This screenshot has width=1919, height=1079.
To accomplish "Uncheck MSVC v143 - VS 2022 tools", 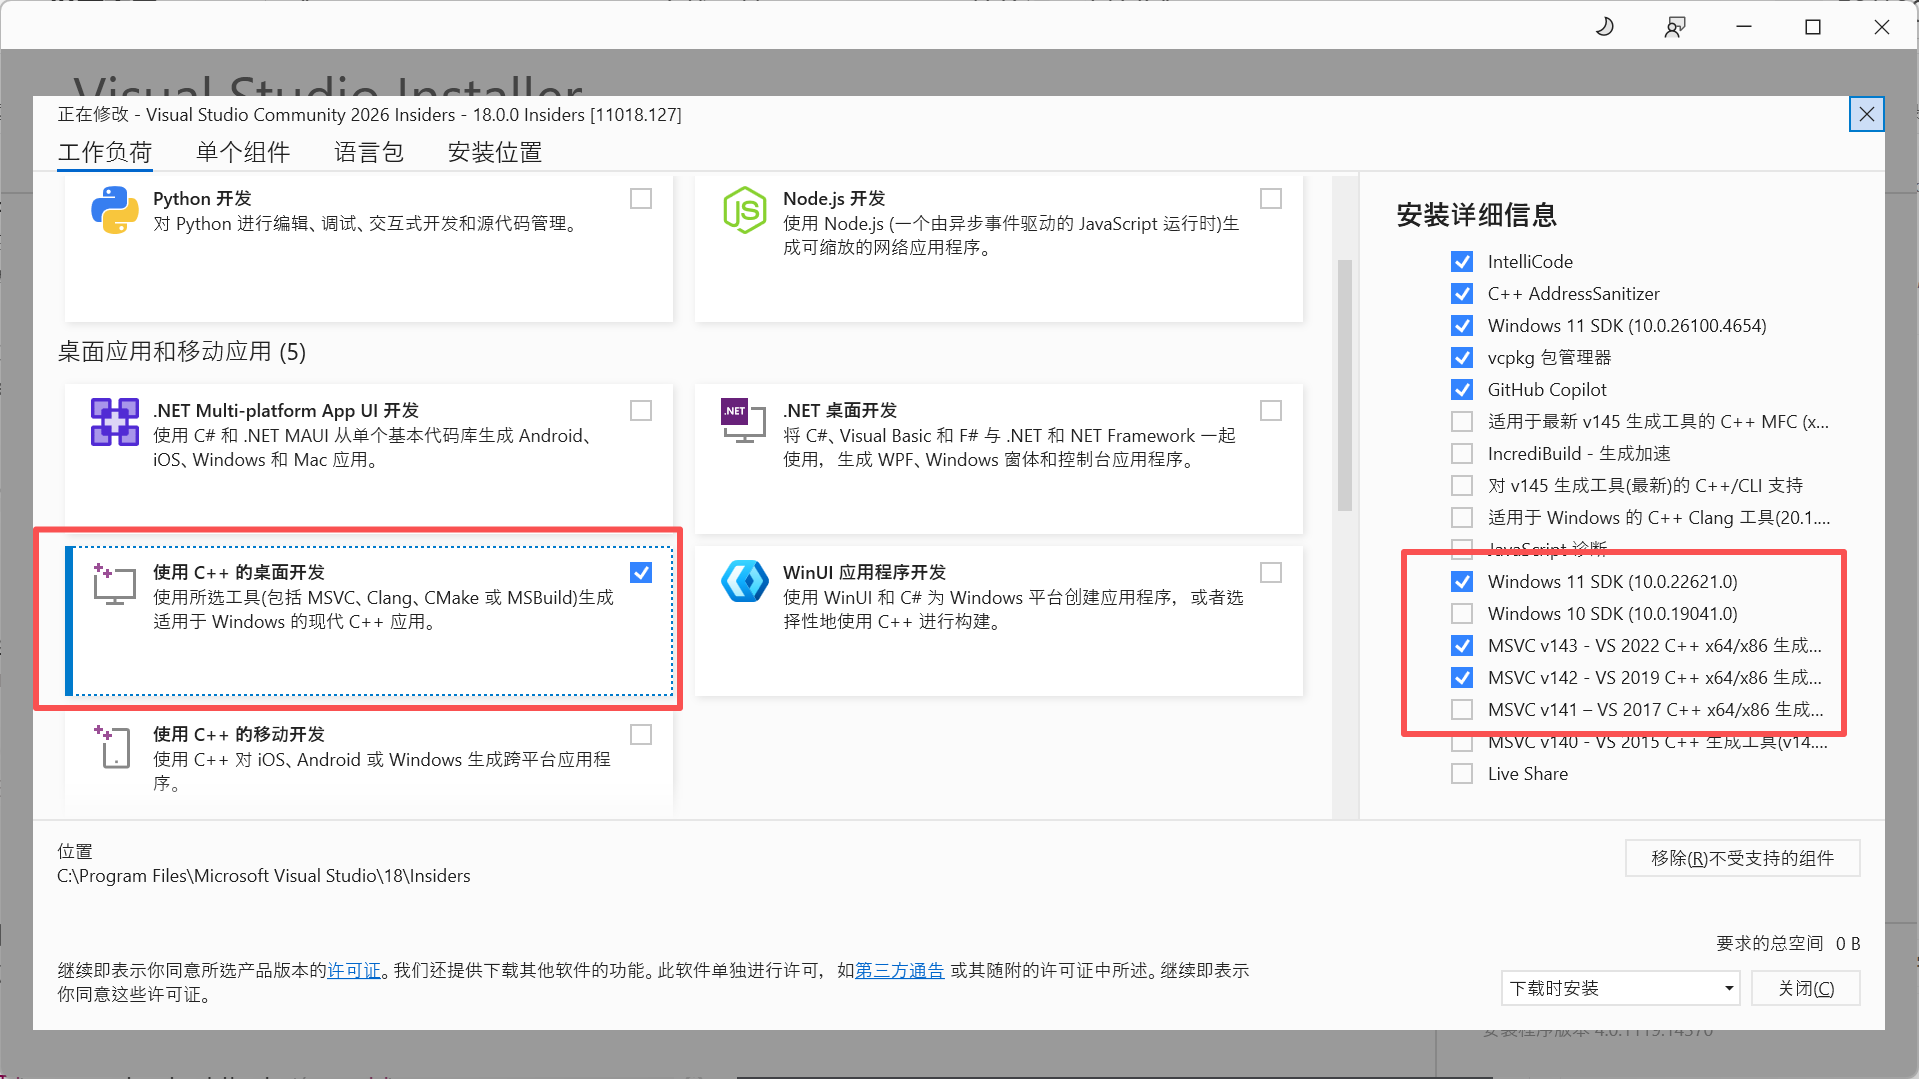I will (1462, 646).
